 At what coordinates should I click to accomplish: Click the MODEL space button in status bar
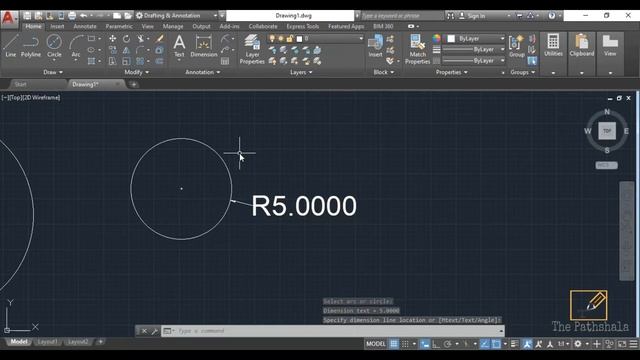pos(376,344)
